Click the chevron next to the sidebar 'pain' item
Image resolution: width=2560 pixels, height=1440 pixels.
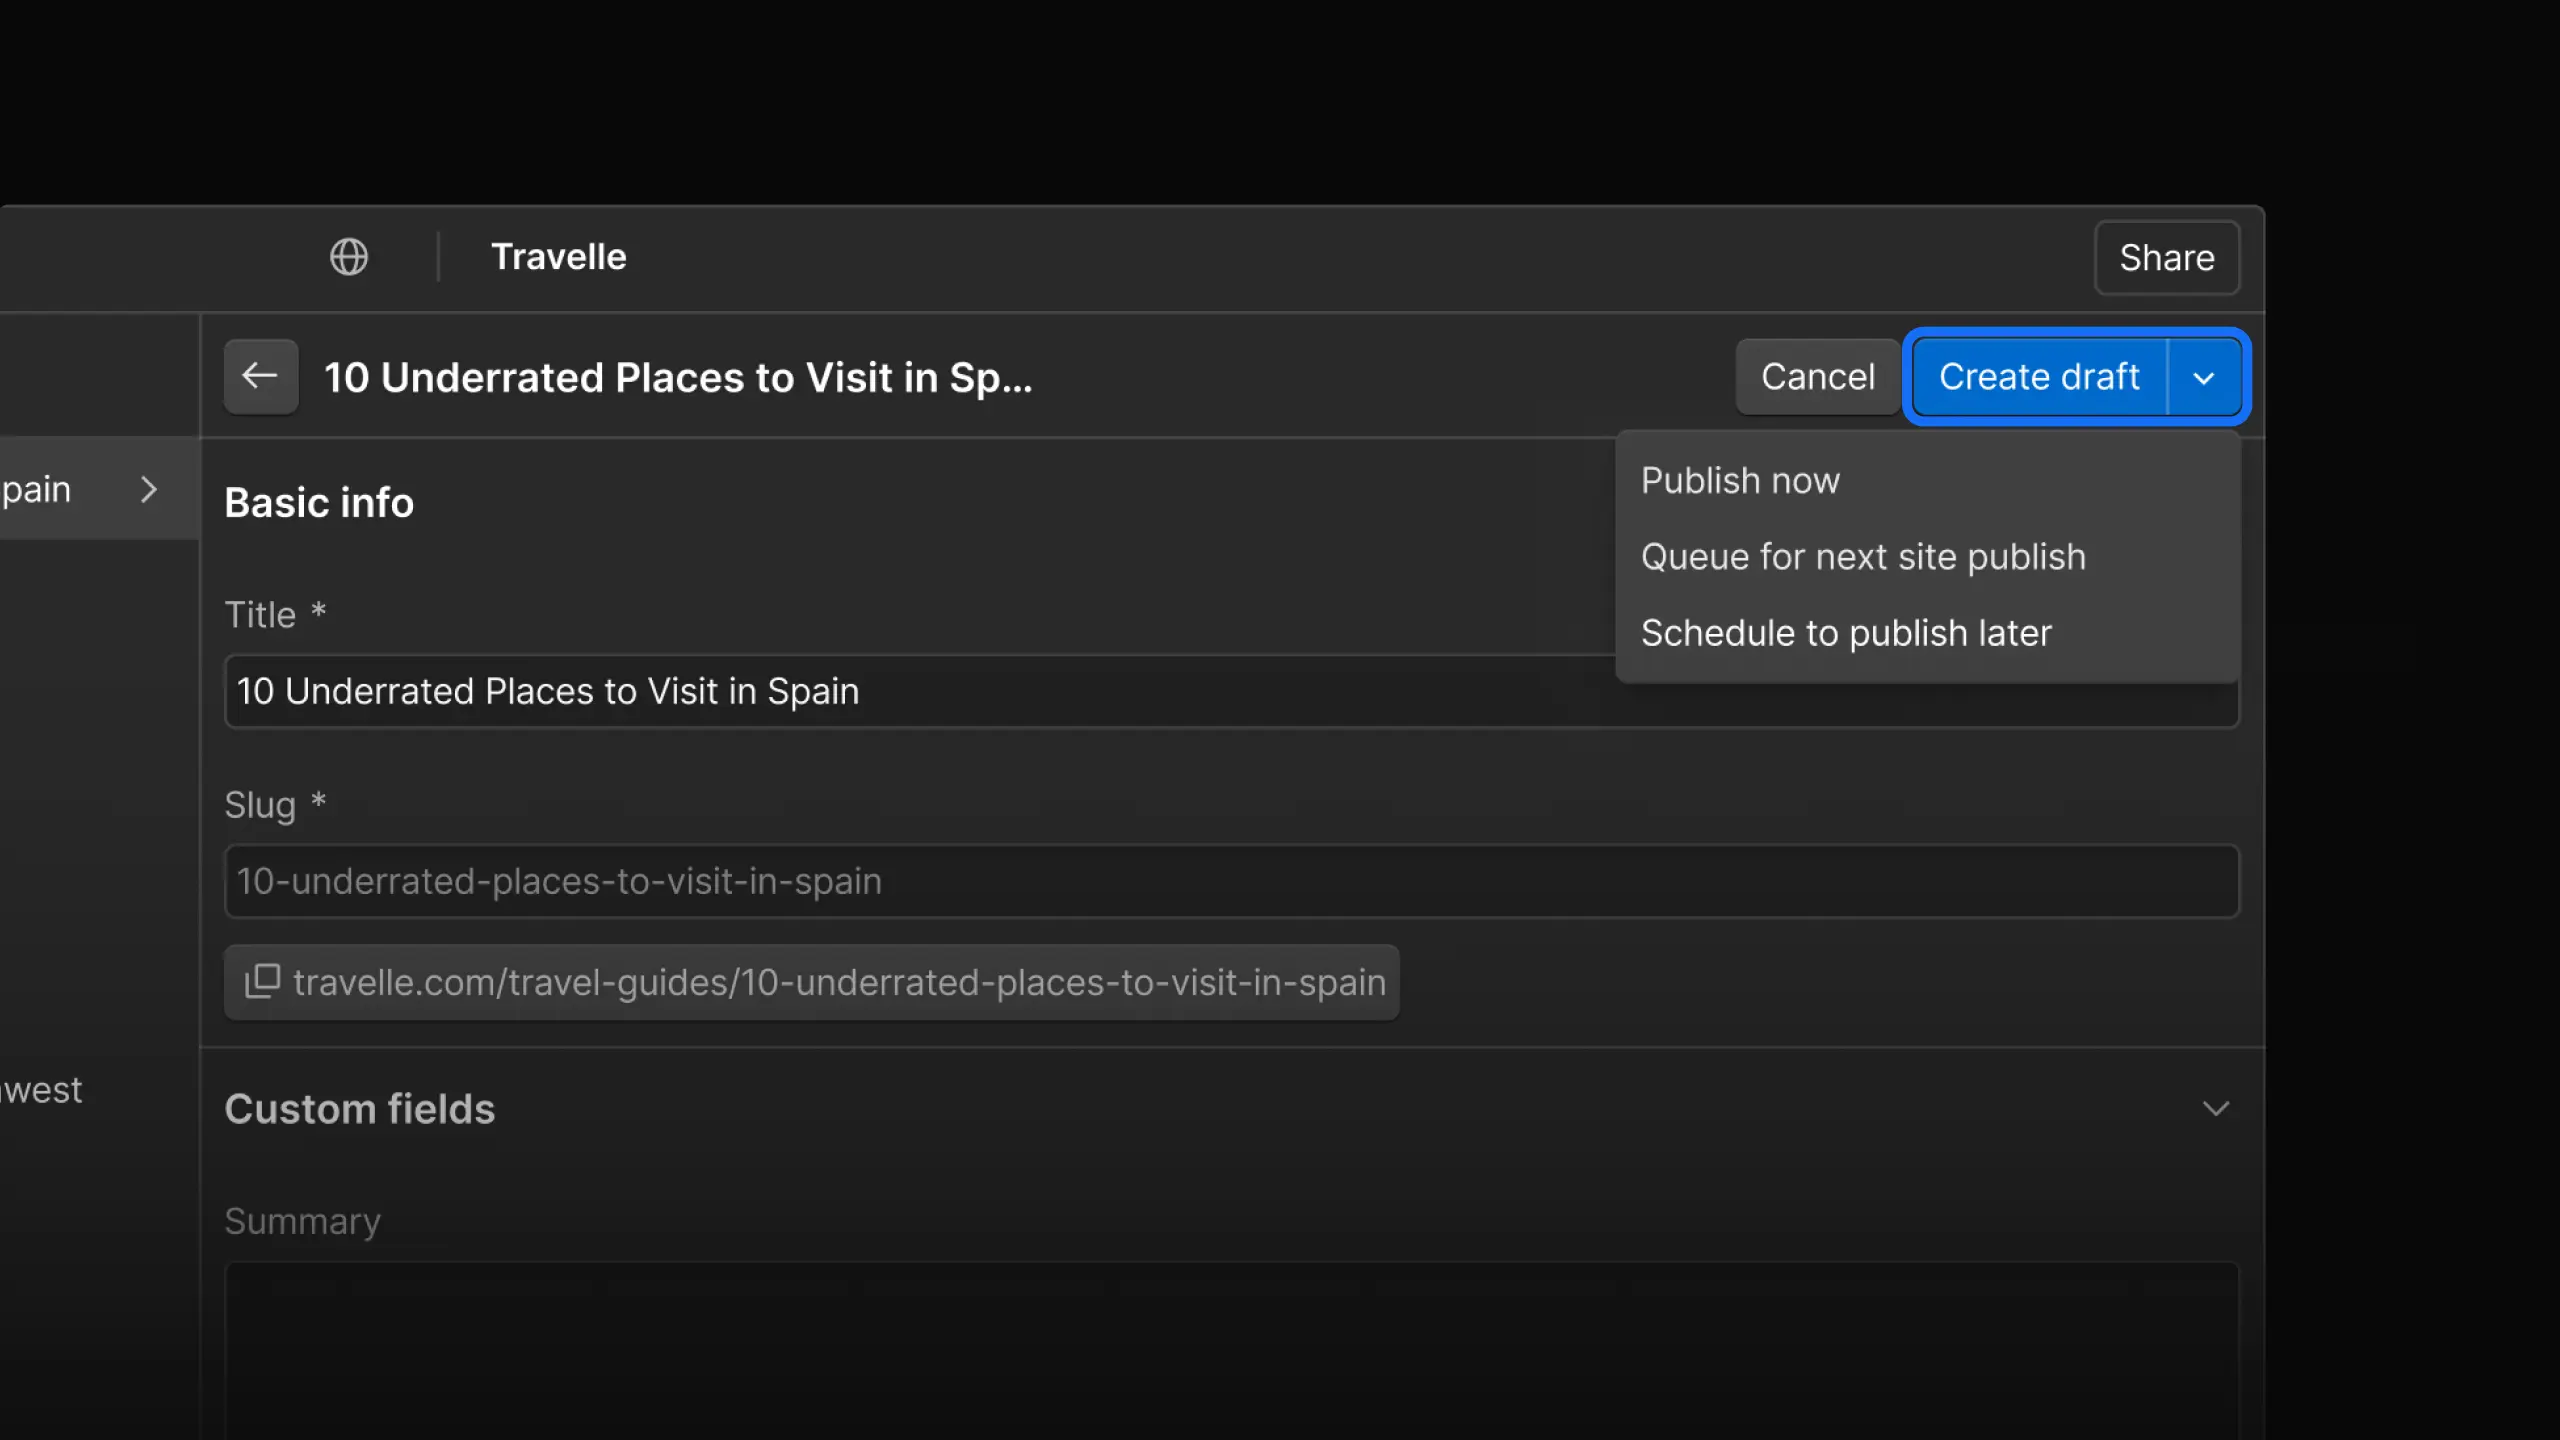pos(150,489)
